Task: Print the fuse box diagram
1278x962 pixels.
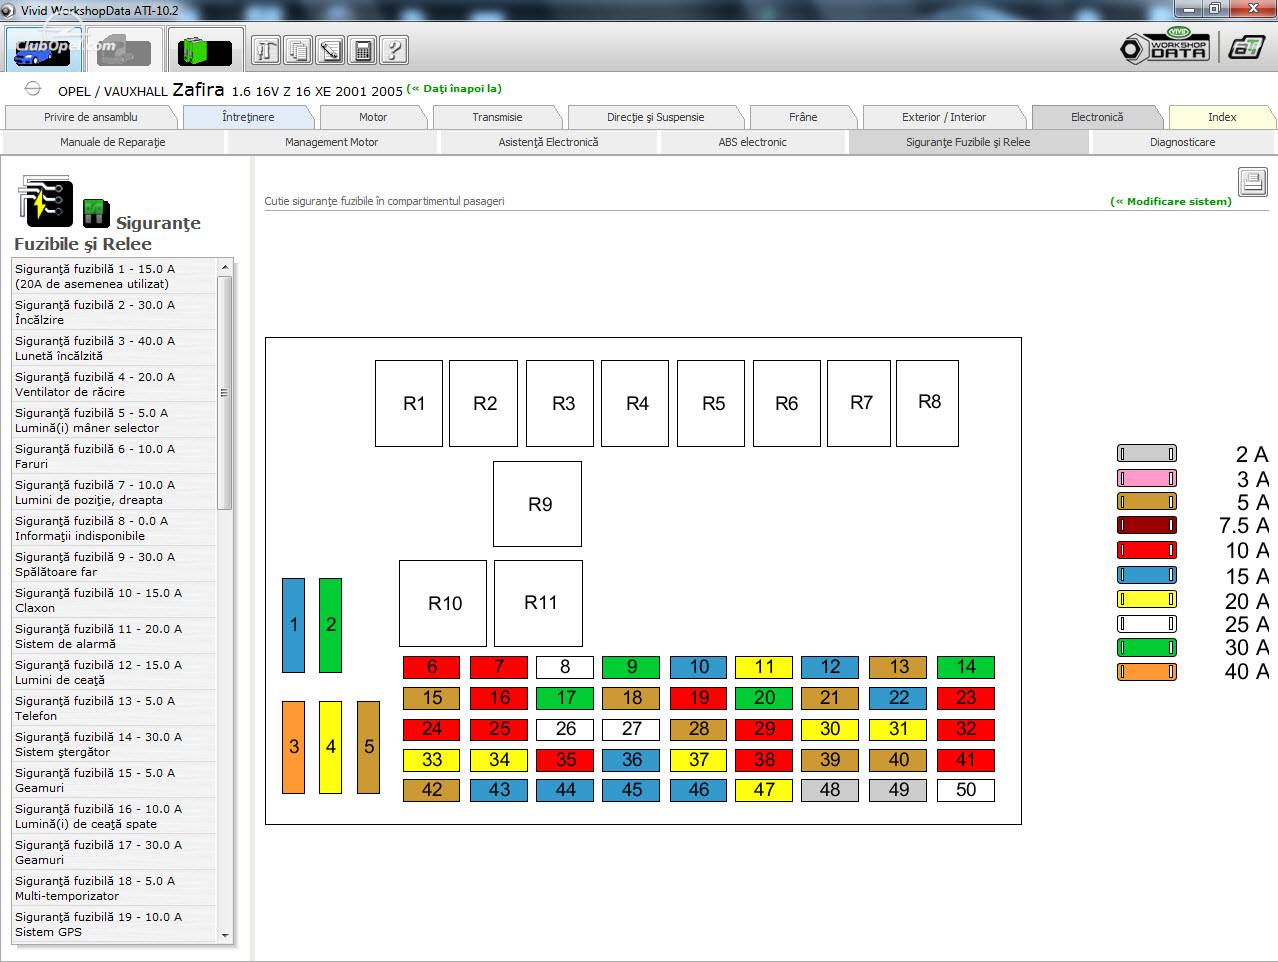Action: point(1253,182)
